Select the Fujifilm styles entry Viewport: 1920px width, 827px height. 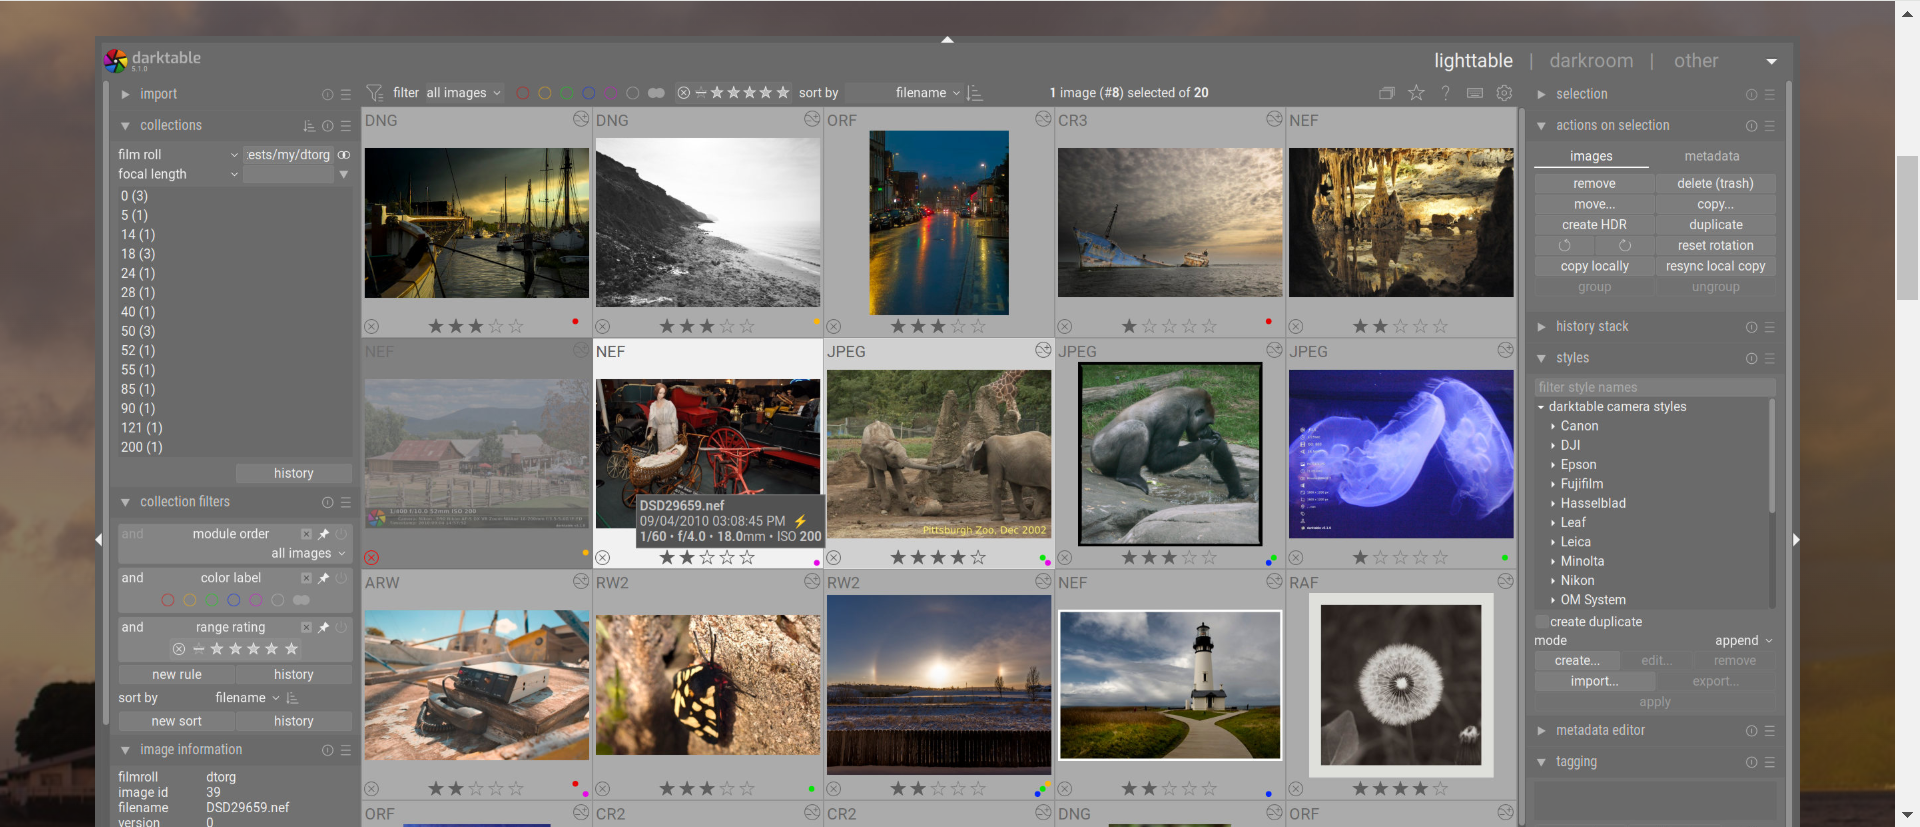coord(1581,484)
